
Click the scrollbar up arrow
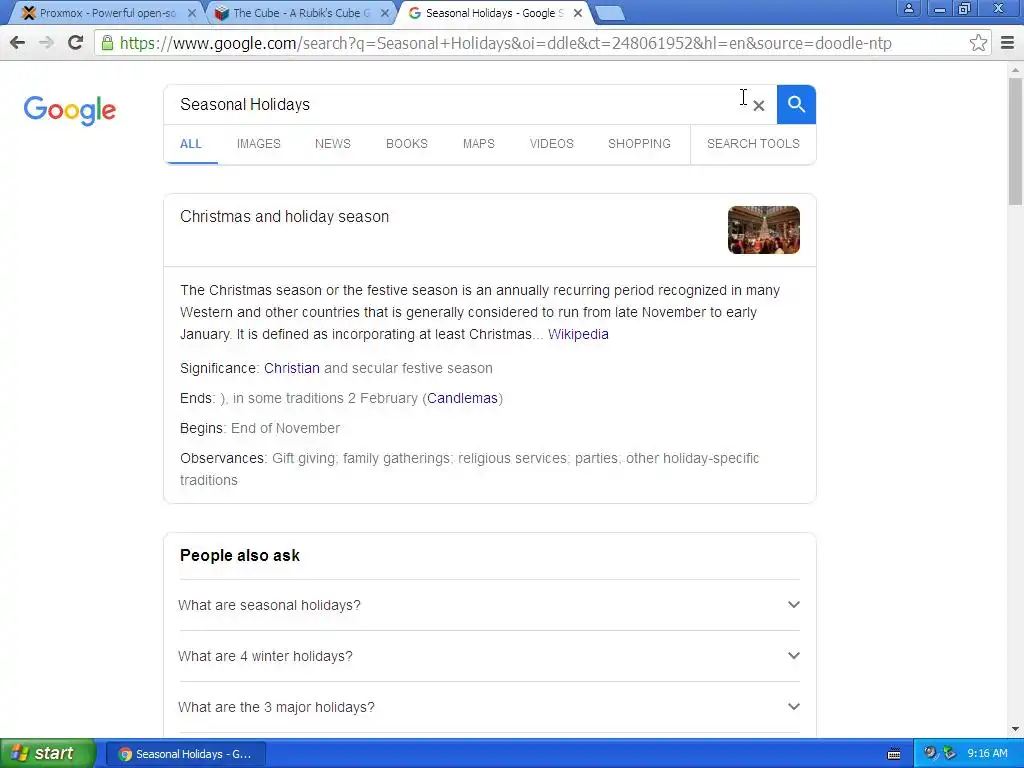[x=1016, y=69]
